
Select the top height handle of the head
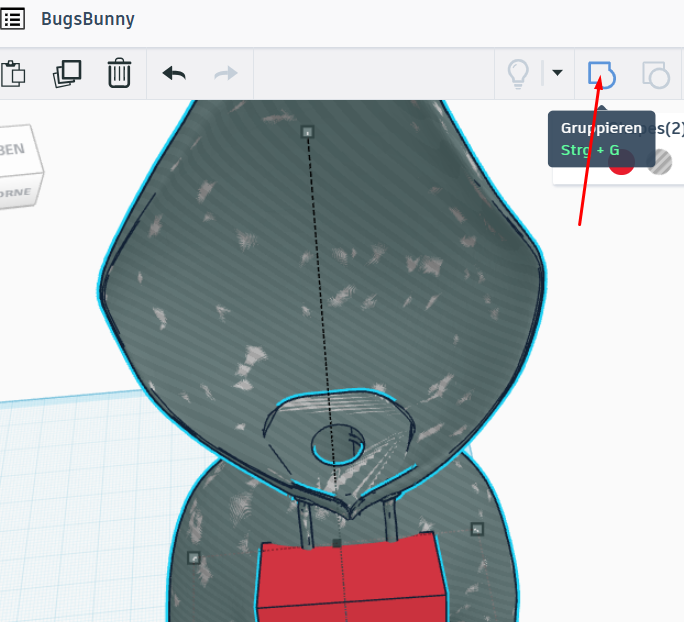[308, 132]
